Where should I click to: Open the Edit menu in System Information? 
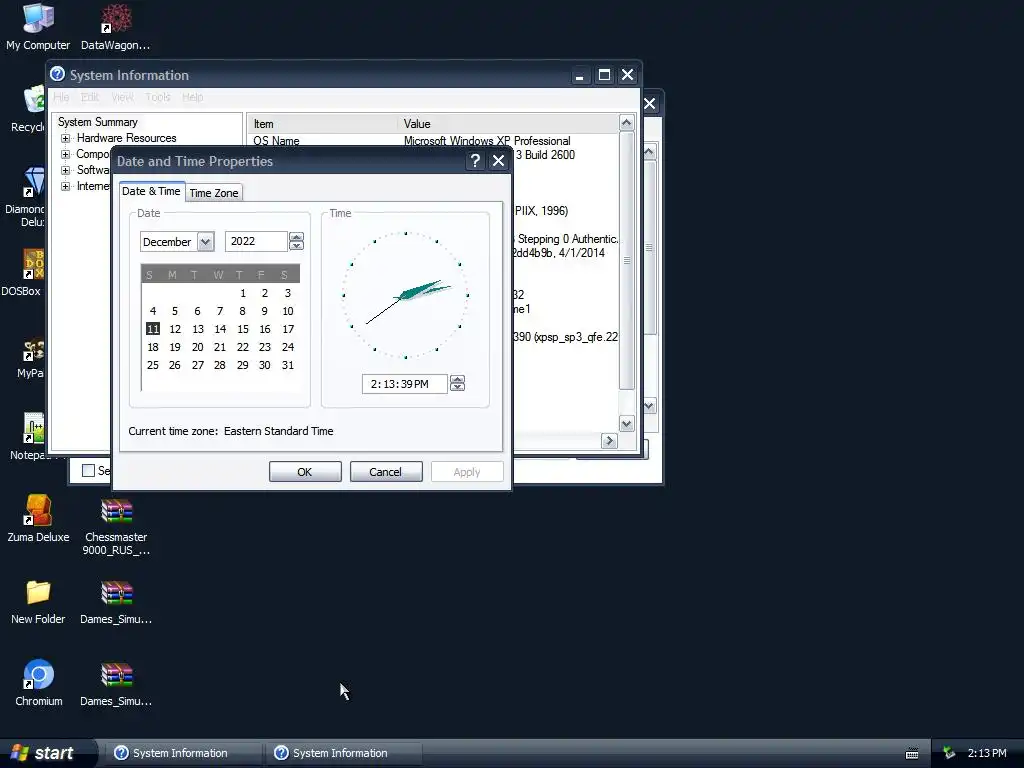89,97
